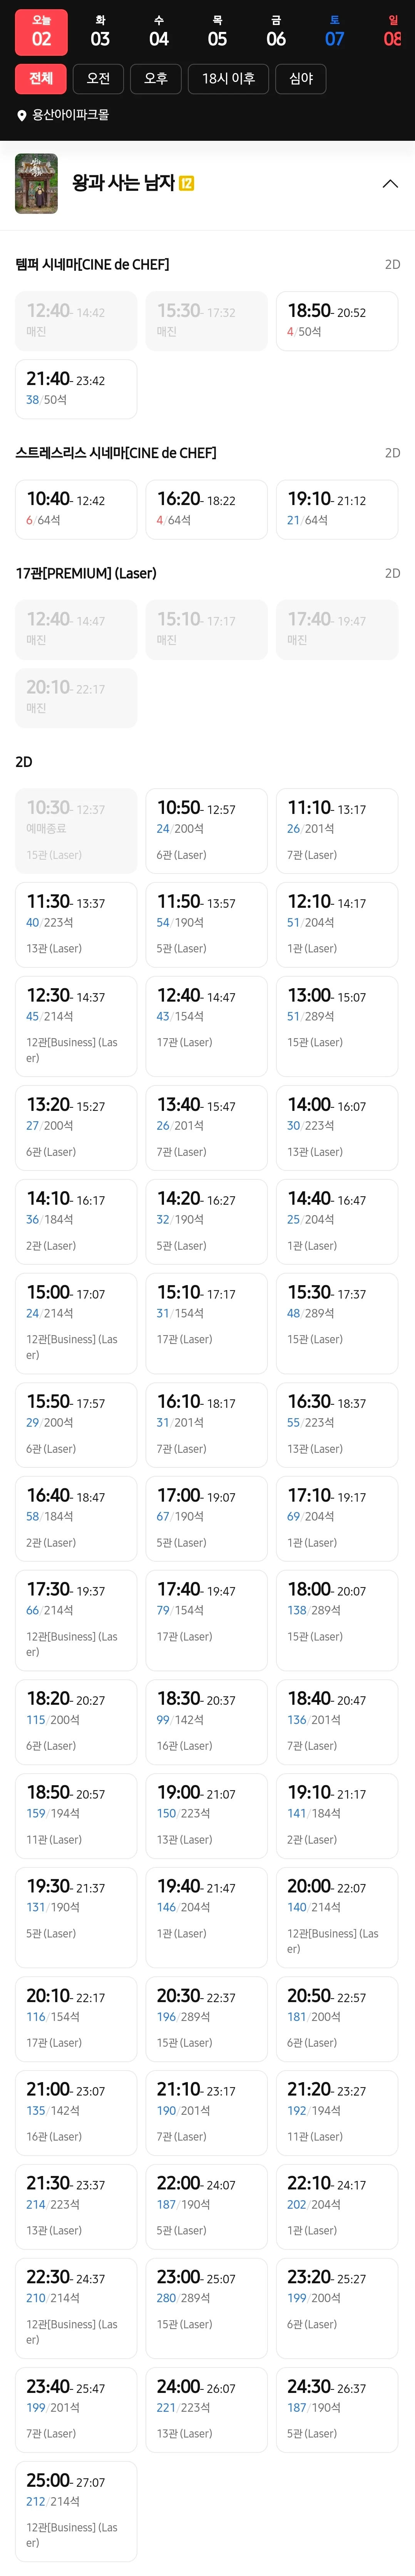Open the movie poster thumbnail

tap(36, 184)
